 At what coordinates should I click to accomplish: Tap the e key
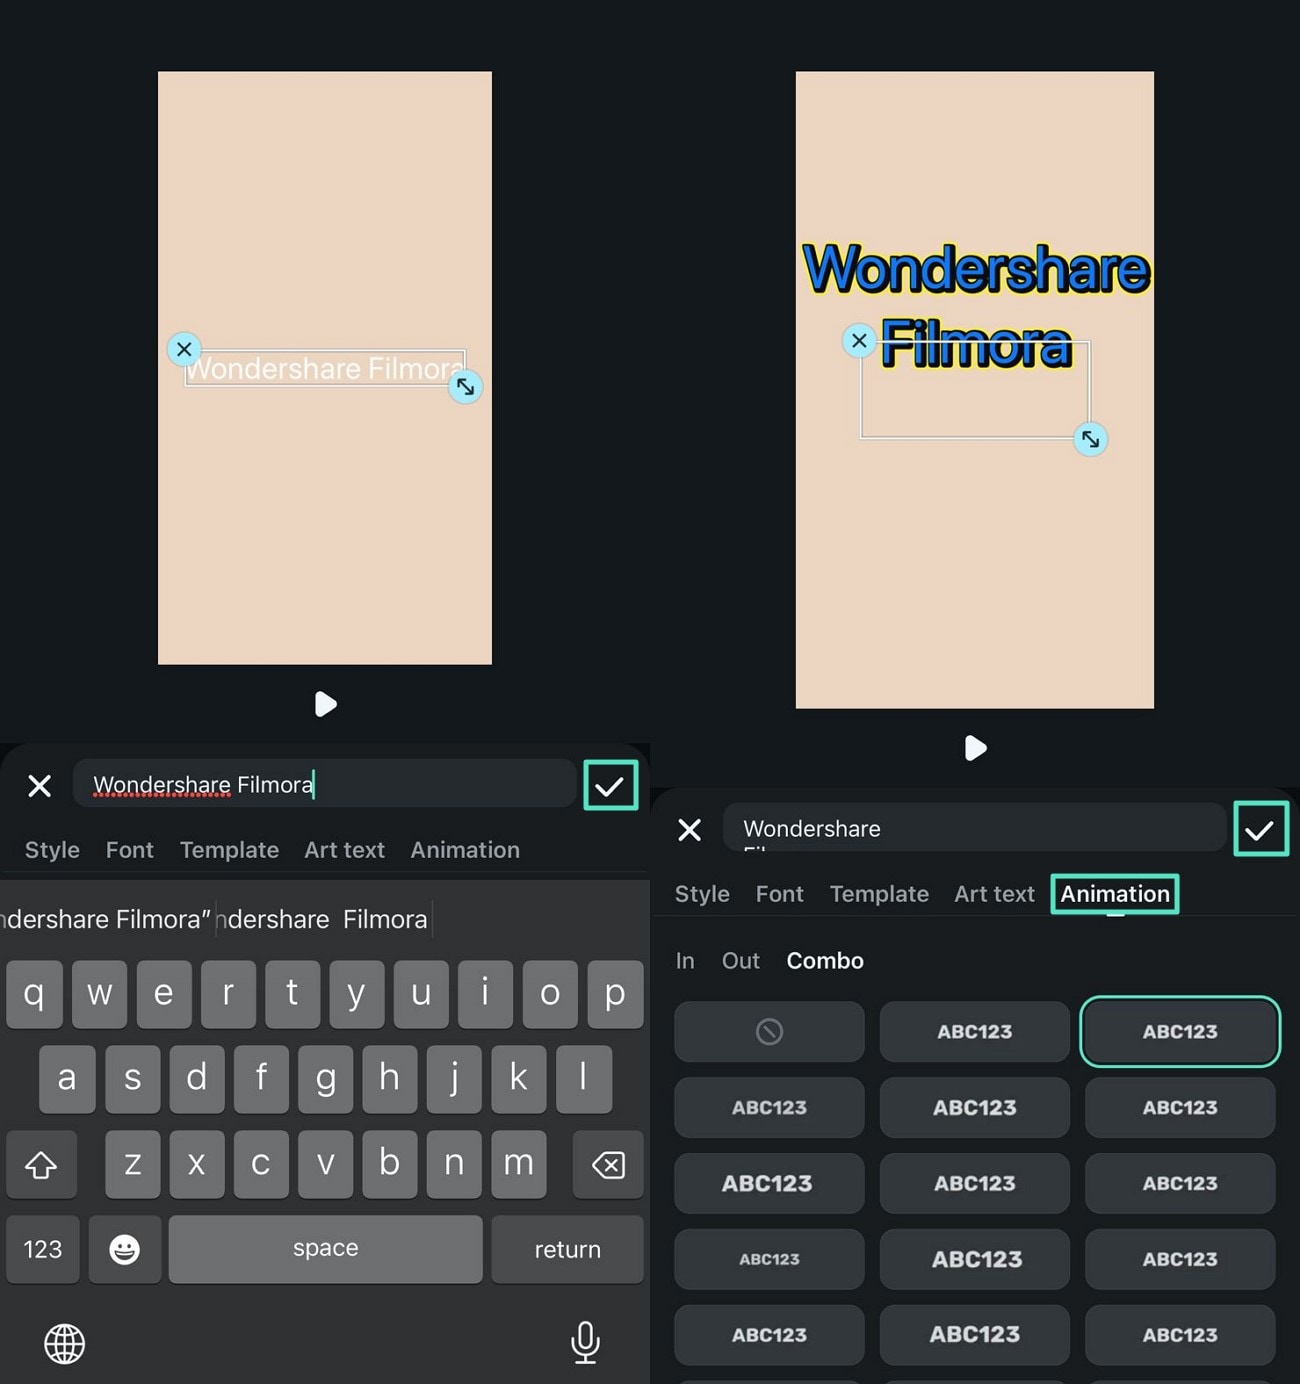click(x=163, y=994)
